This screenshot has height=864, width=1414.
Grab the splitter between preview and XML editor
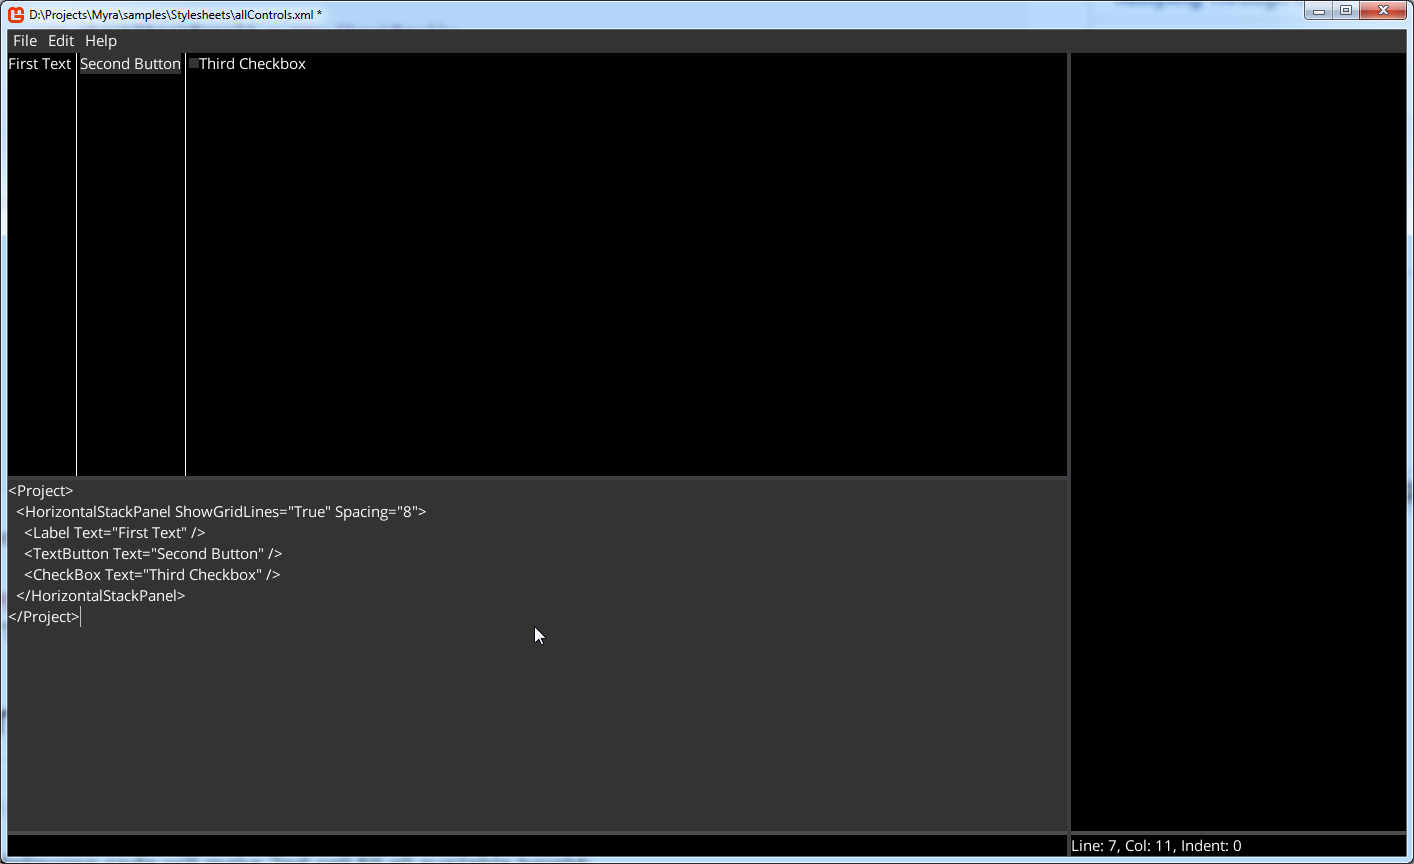[537, 478]
